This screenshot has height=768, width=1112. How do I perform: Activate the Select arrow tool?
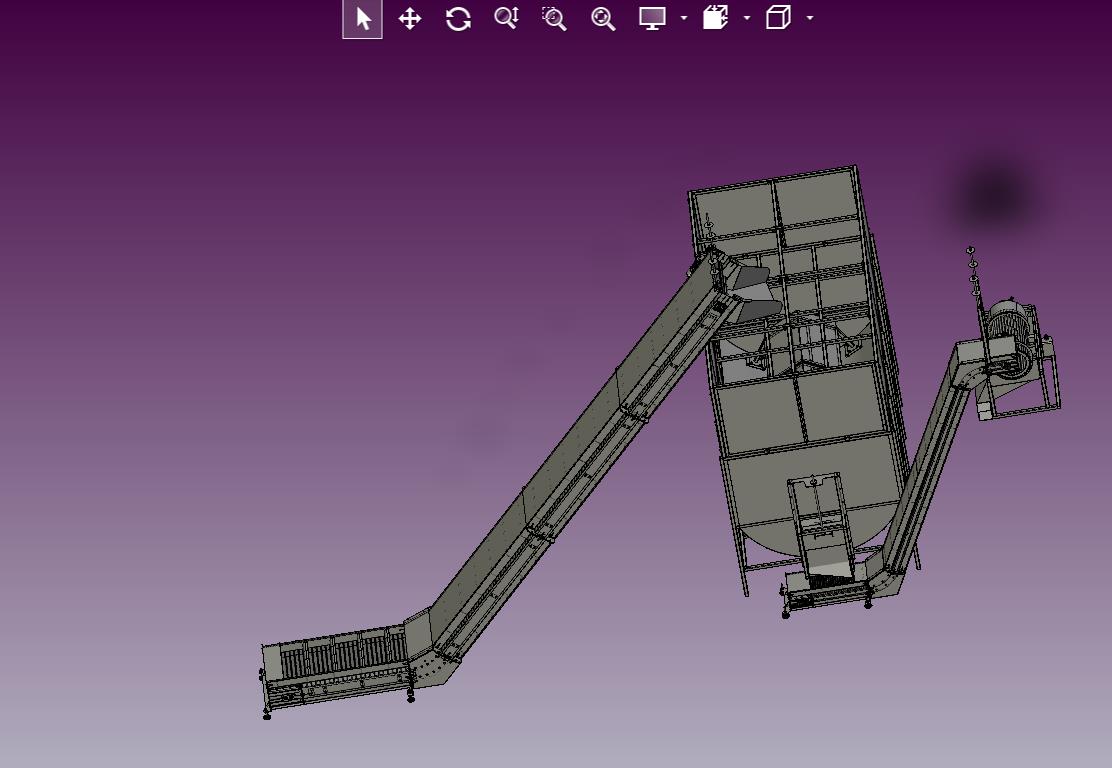(x=362, y=18)
